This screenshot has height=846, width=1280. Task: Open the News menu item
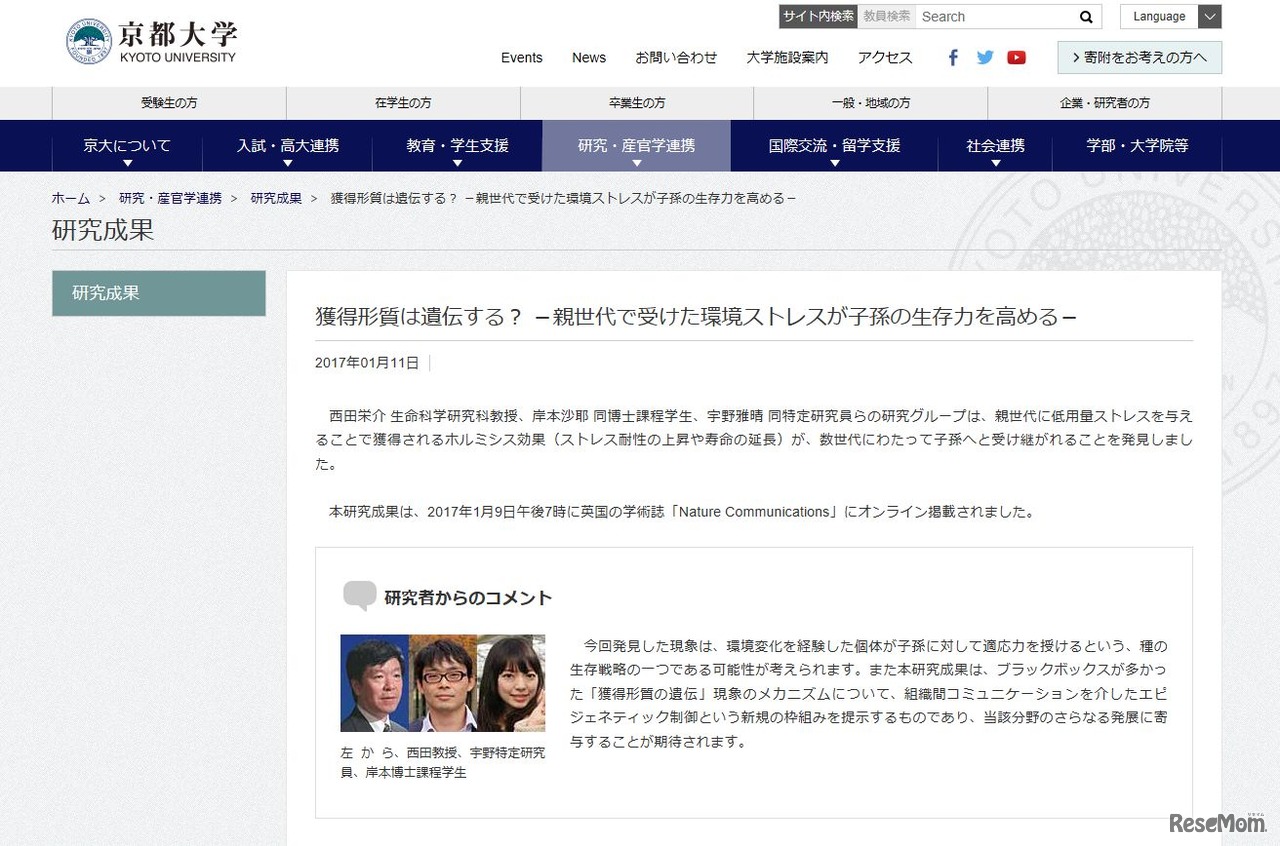pyautogui.click(x=588, y=58)
